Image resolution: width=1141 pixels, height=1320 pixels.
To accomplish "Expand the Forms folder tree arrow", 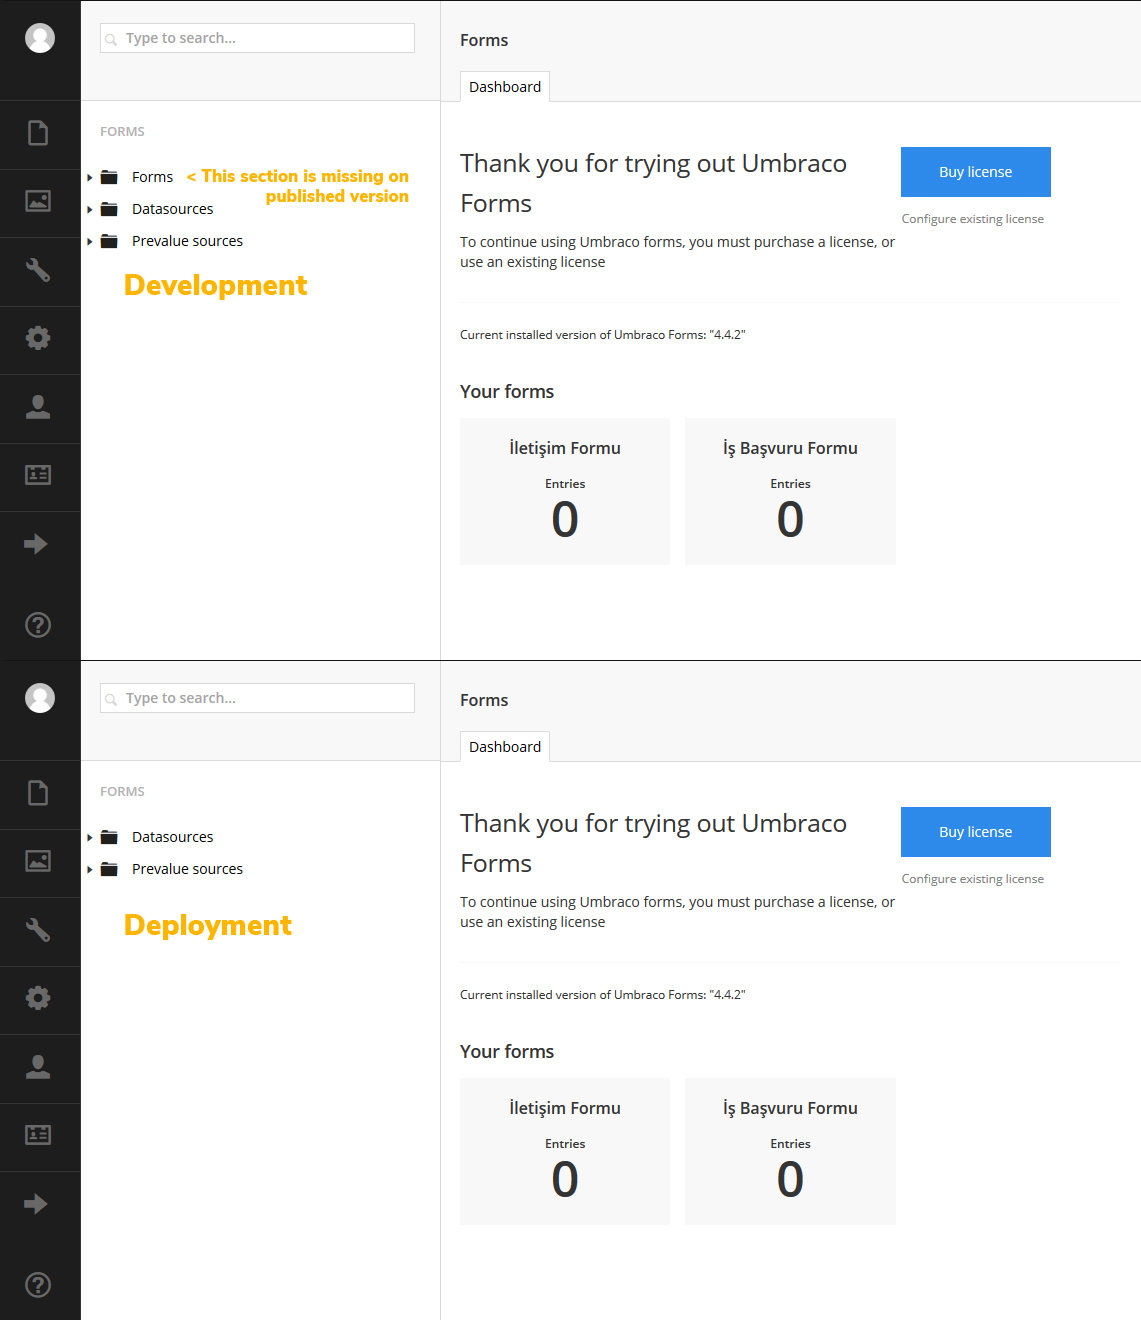I will 90,178.
